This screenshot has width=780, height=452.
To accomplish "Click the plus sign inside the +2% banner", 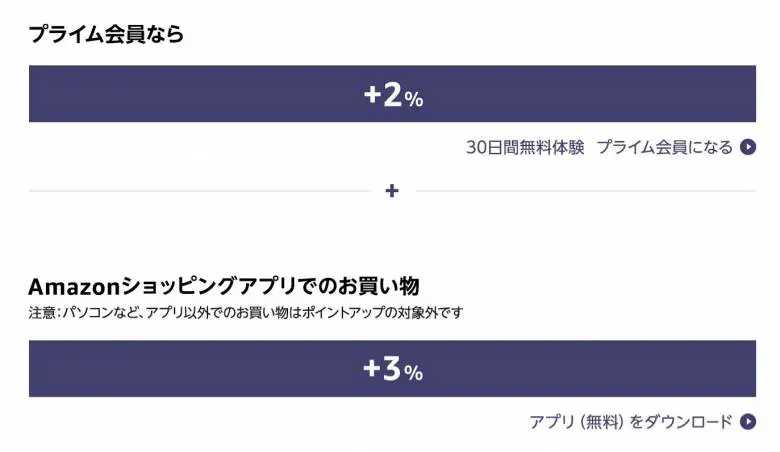I will (x=372, y=94).
